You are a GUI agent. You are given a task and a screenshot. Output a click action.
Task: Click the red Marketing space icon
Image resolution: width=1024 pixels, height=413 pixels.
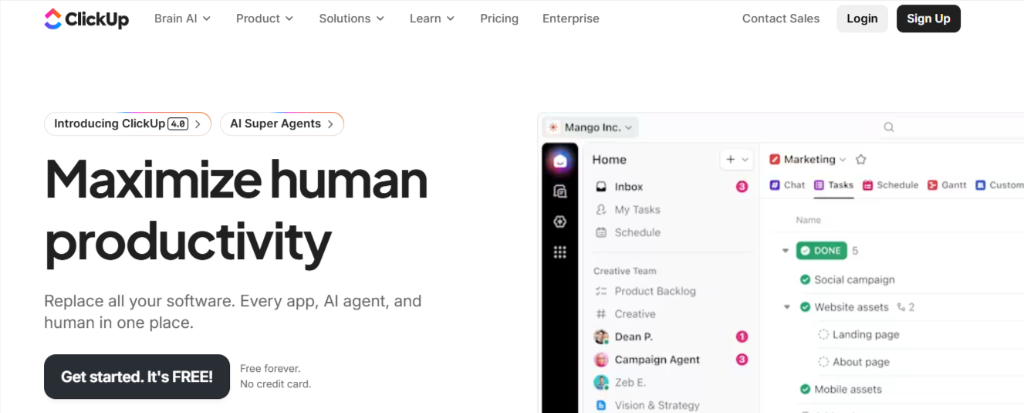(x=775, y=159)
